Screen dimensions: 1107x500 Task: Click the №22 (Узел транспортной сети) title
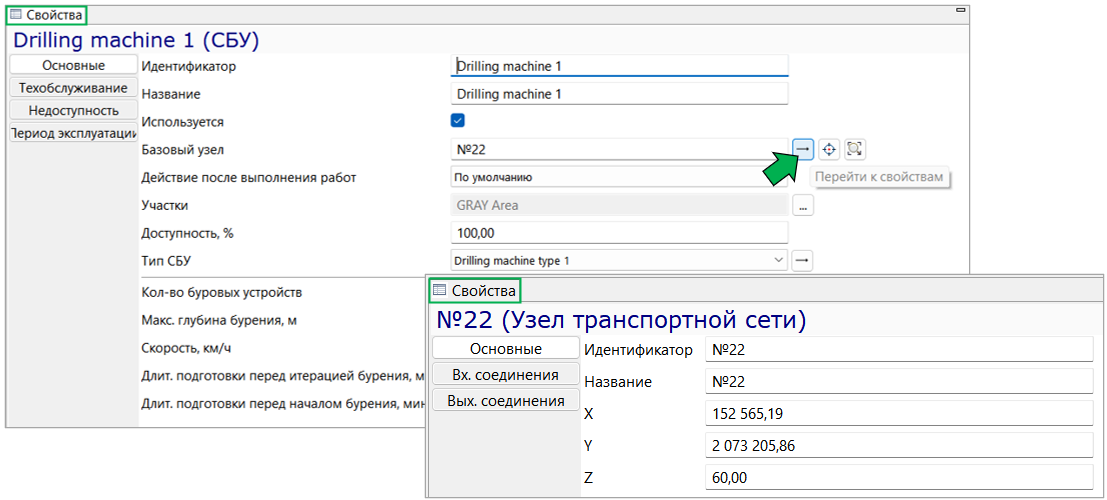pyautogui.click(x=621, y=320)
